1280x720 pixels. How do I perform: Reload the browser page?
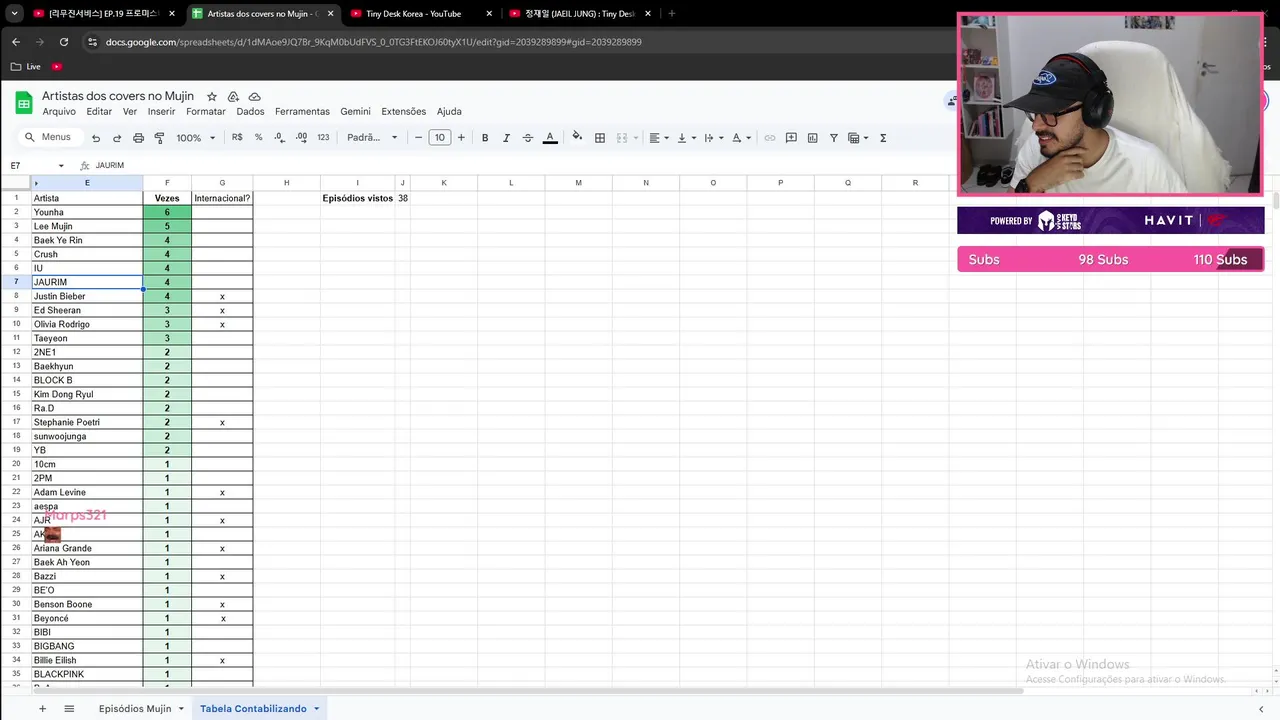point(64,42)
